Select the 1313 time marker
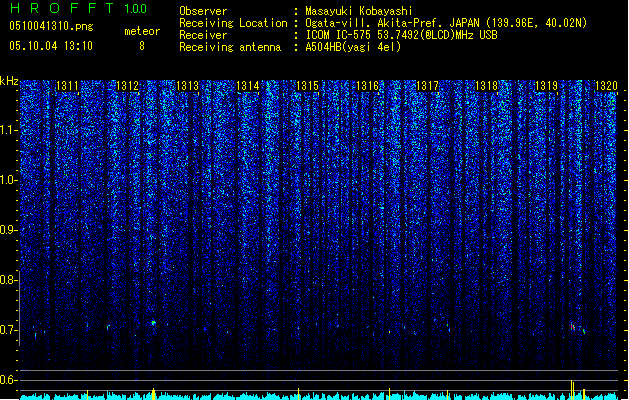Screen dimensions: 629x400 pyautogui.click(x=187, y=86)
